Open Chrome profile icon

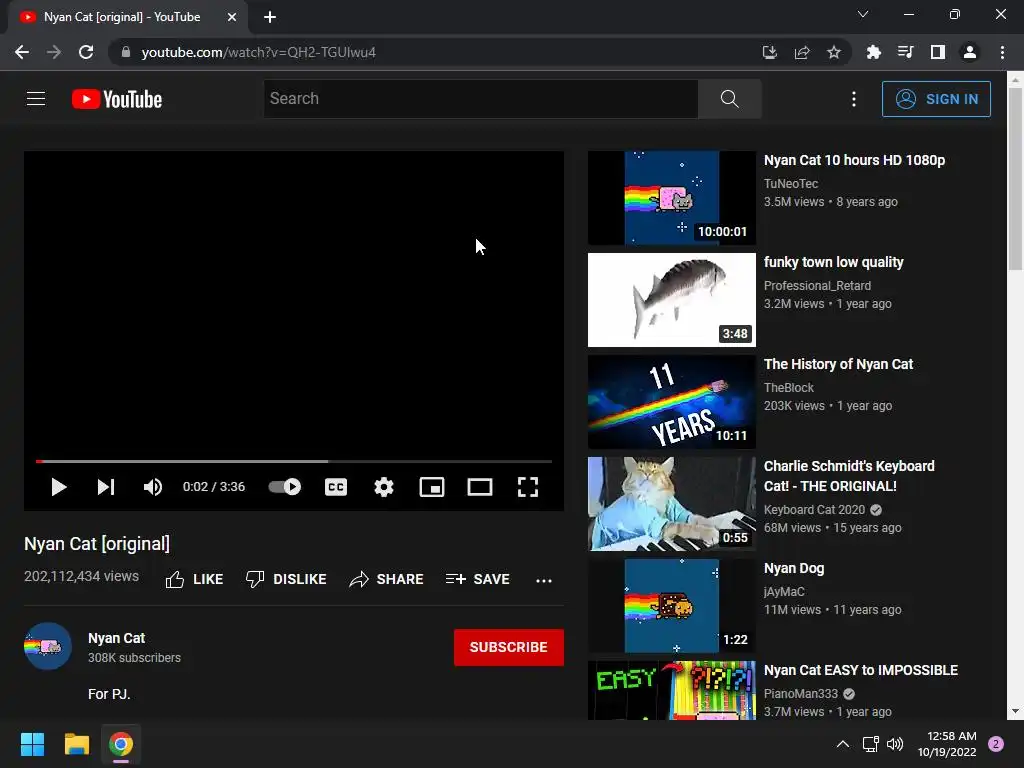pos(970,52)
